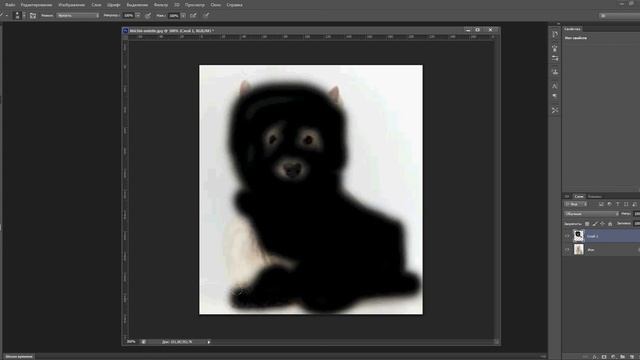
Task: Filter layers by pixel layers icon
Action: click(x=601, y=204)
